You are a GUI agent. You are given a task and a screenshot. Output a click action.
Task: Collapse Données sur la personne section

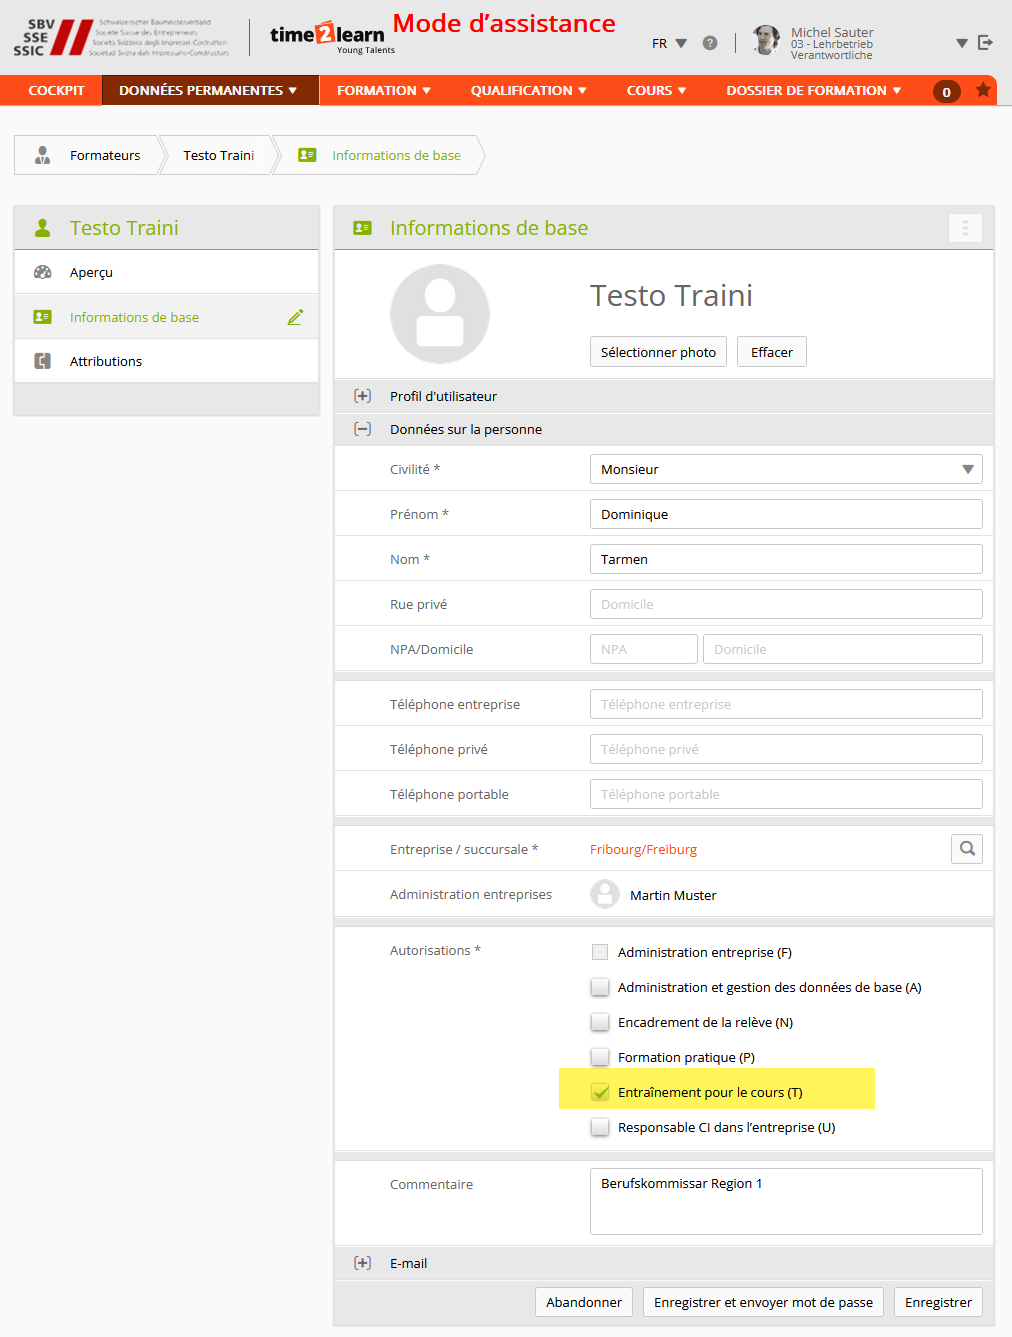click(363, 429)
